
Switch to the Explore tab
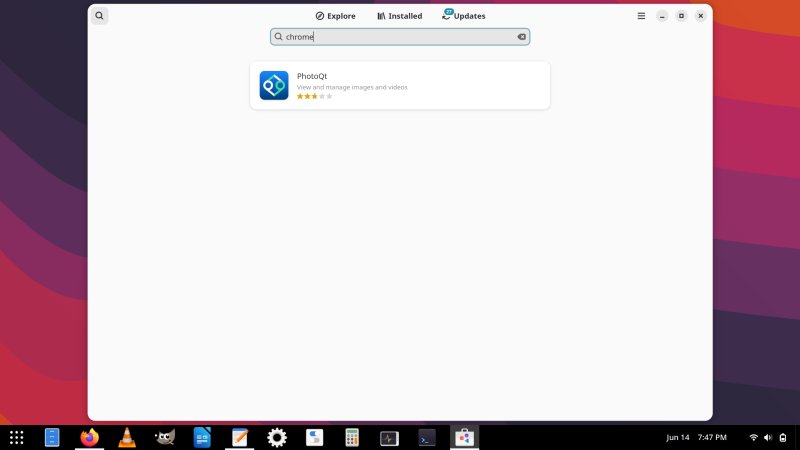pos(335,16)
